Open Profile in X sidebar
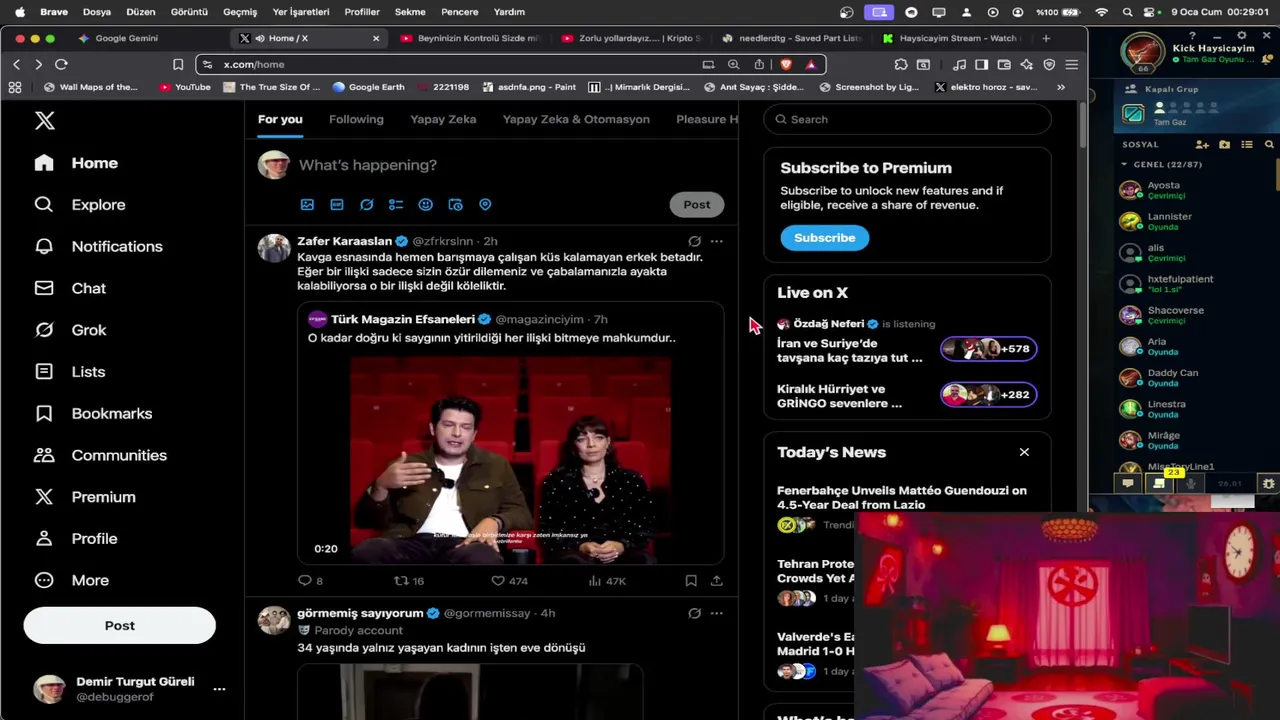This screenshot has height=720, width=1280. click(x=76, y=539)
